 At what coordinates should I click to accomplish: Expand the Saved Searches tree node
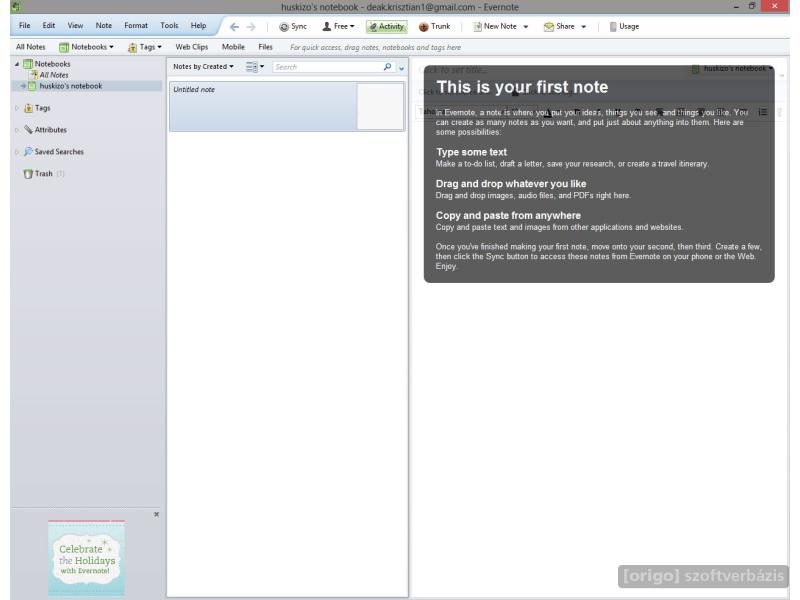pyautogui.click(x=17, y=152)
